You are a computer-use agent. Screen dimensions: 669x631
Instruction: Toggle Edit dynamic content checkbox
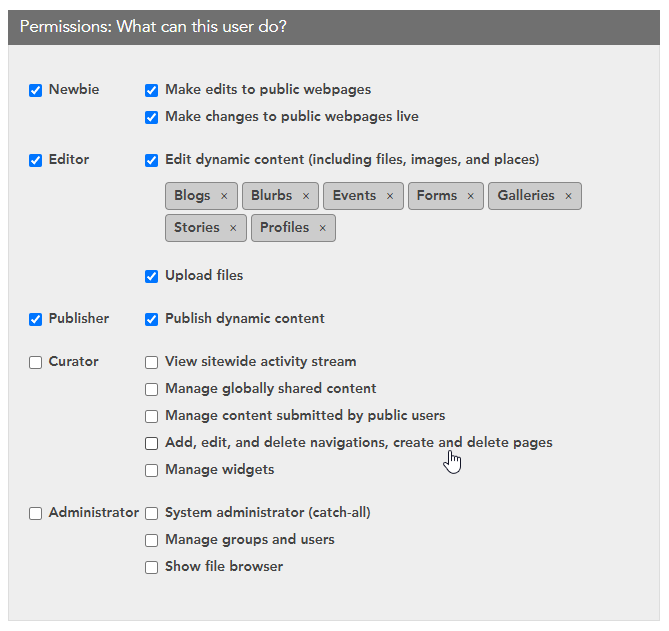pos(151,160)
